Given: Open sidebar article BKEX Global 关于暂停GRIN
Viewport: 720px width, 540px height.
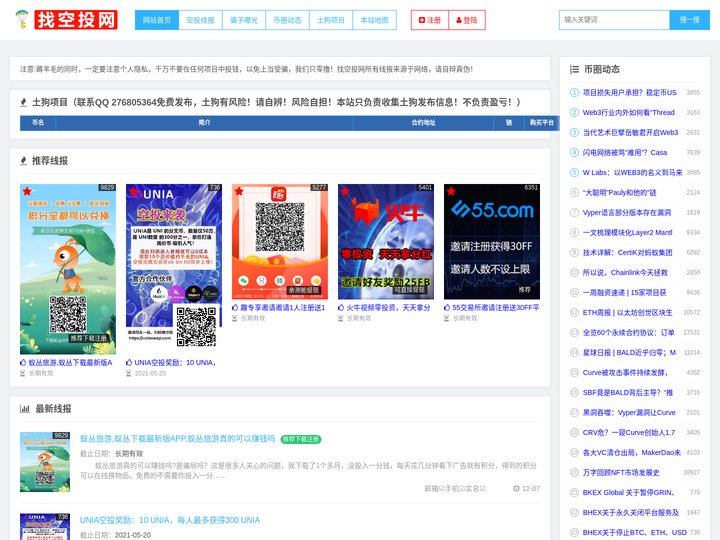Looking at the screenshot, I should pyautogui.click(x=629, y=492).
